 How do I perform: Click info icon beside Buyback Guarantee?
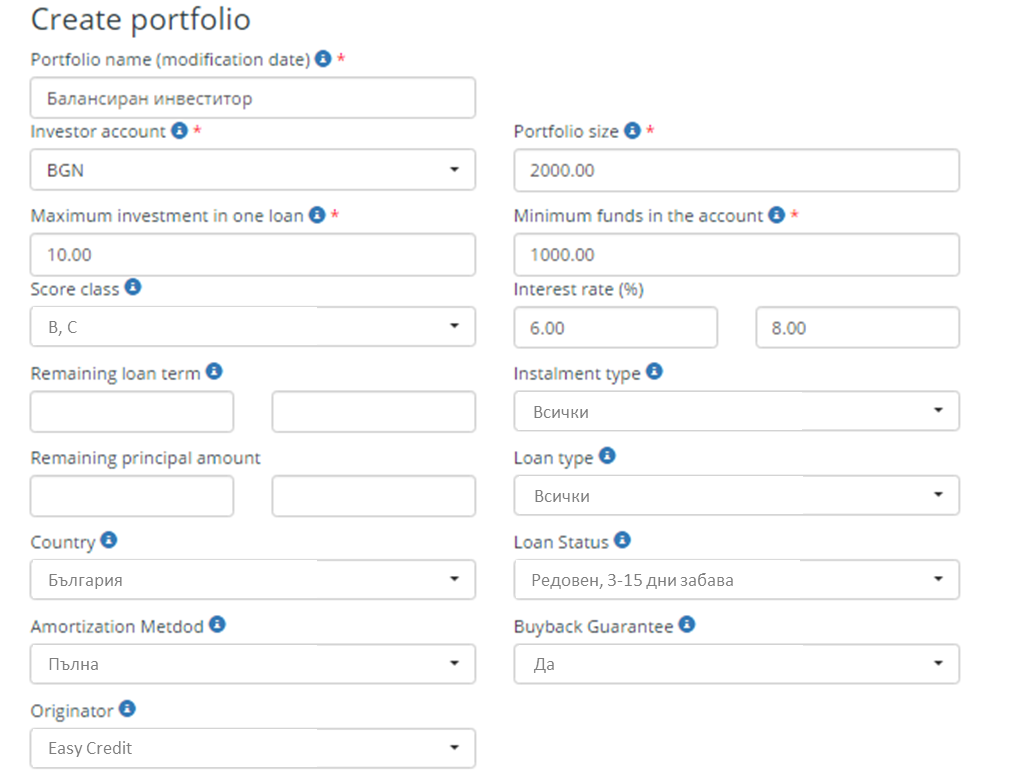coord(687,625)
